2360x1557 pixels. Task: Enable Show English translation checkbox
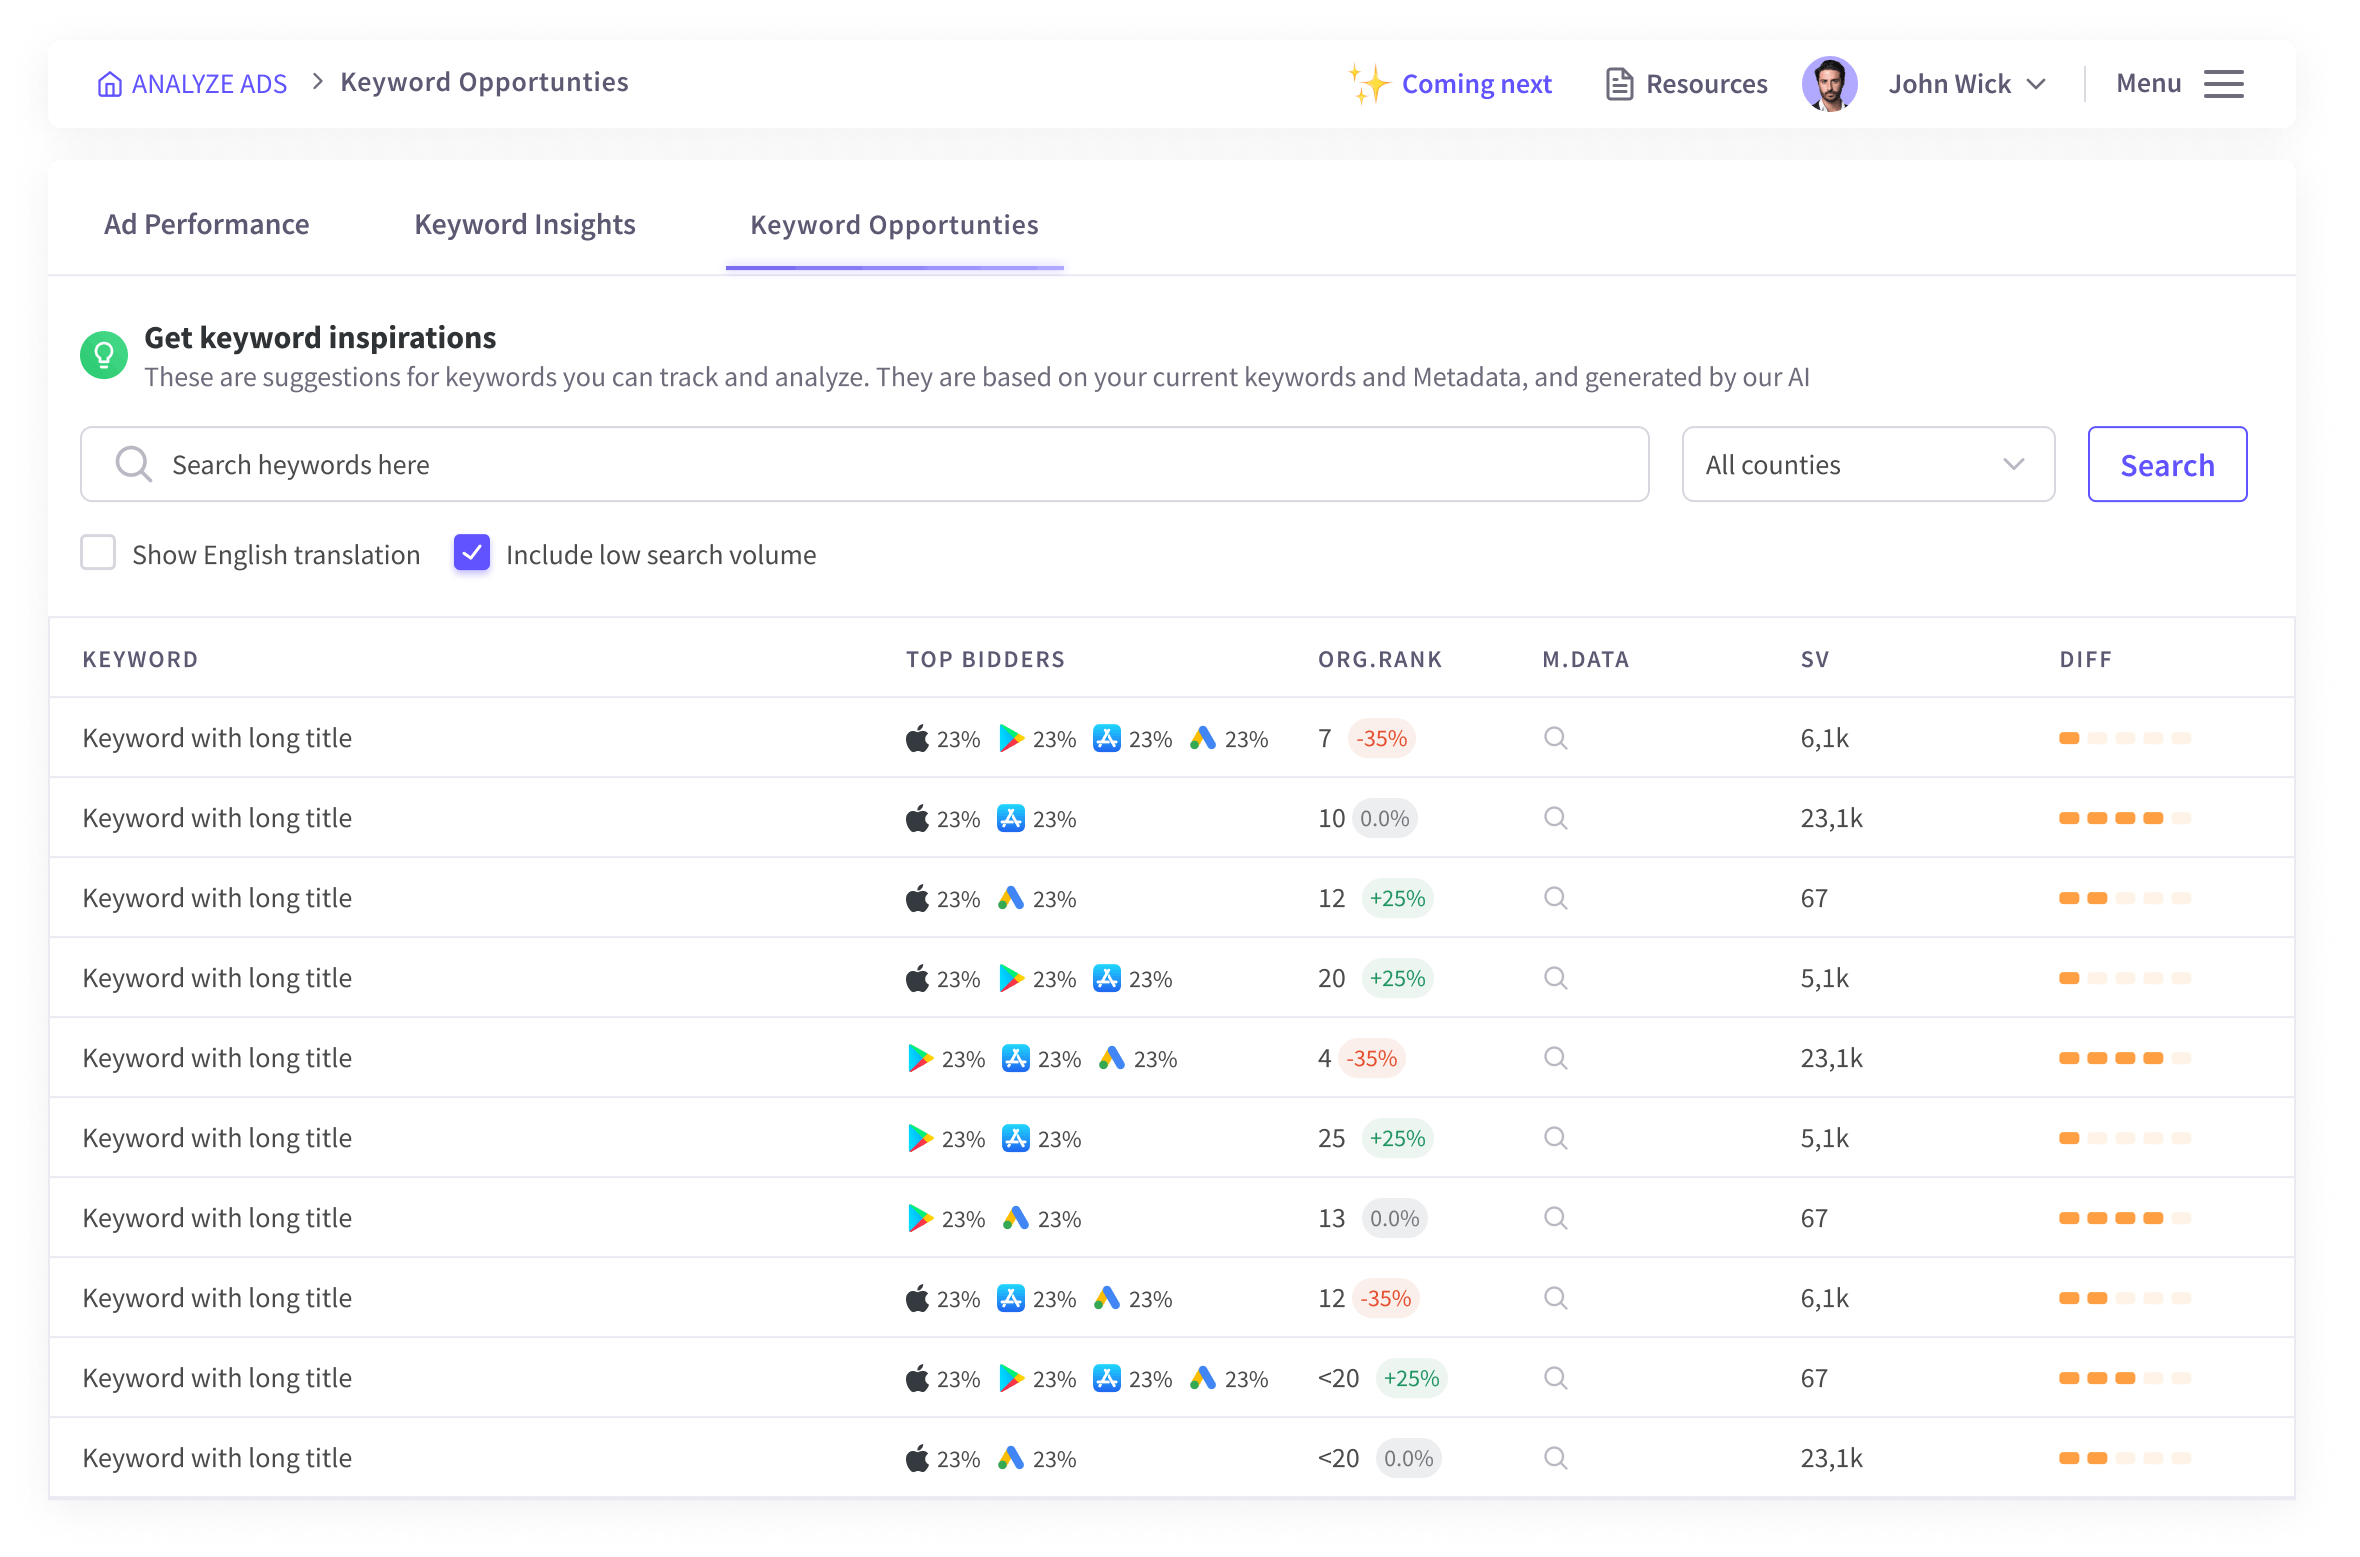pyautogui.click(x=98, y=552)
